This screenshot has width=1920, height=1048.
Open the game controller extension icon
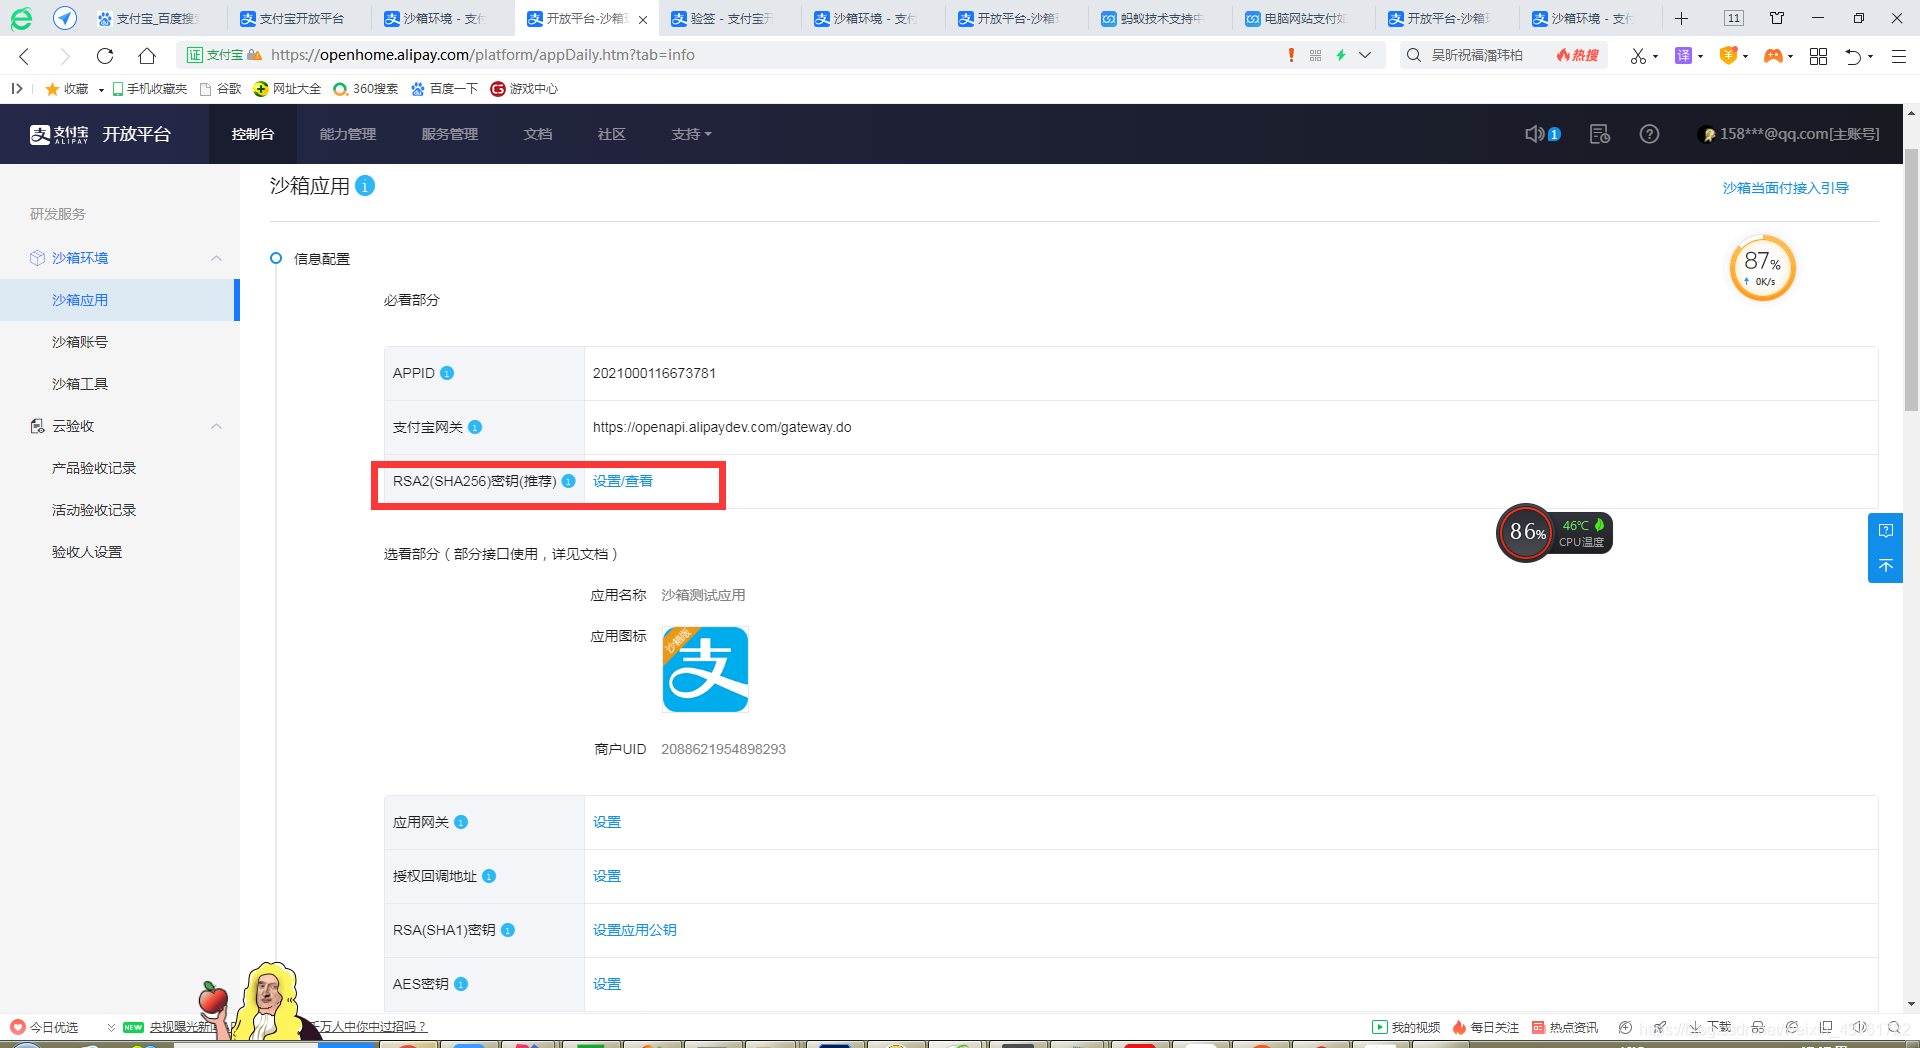[1773, 56]
